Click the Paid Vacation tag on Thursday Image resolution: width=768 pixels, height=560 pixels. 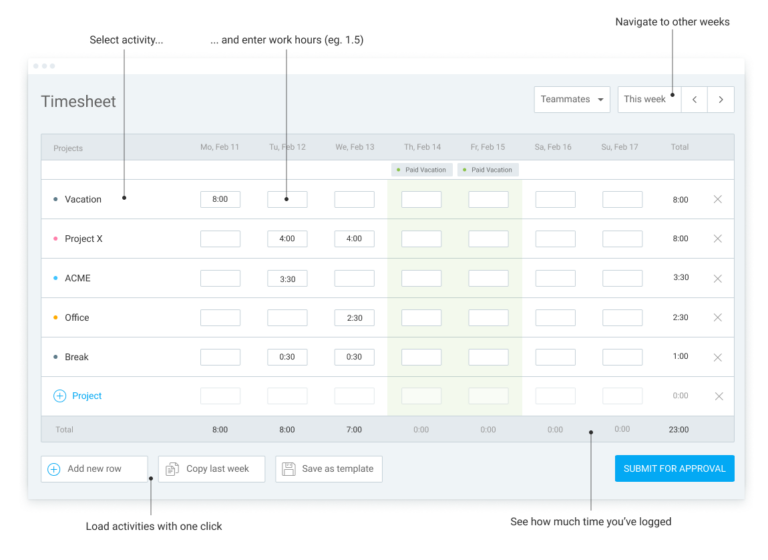tap(422, 170)
